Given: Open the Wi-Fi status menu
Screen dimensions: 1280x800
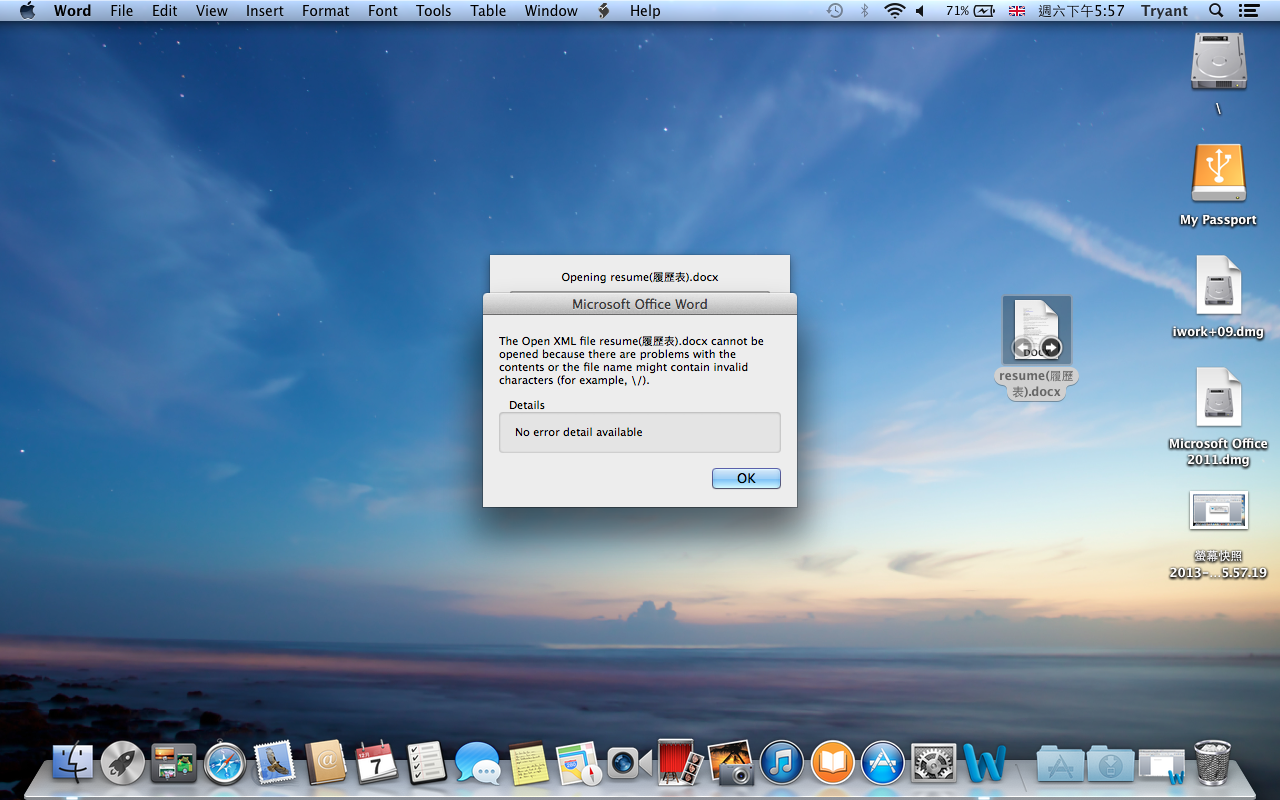Looking at the screenshot, I should pyautogui.click(x=895, y=11).
